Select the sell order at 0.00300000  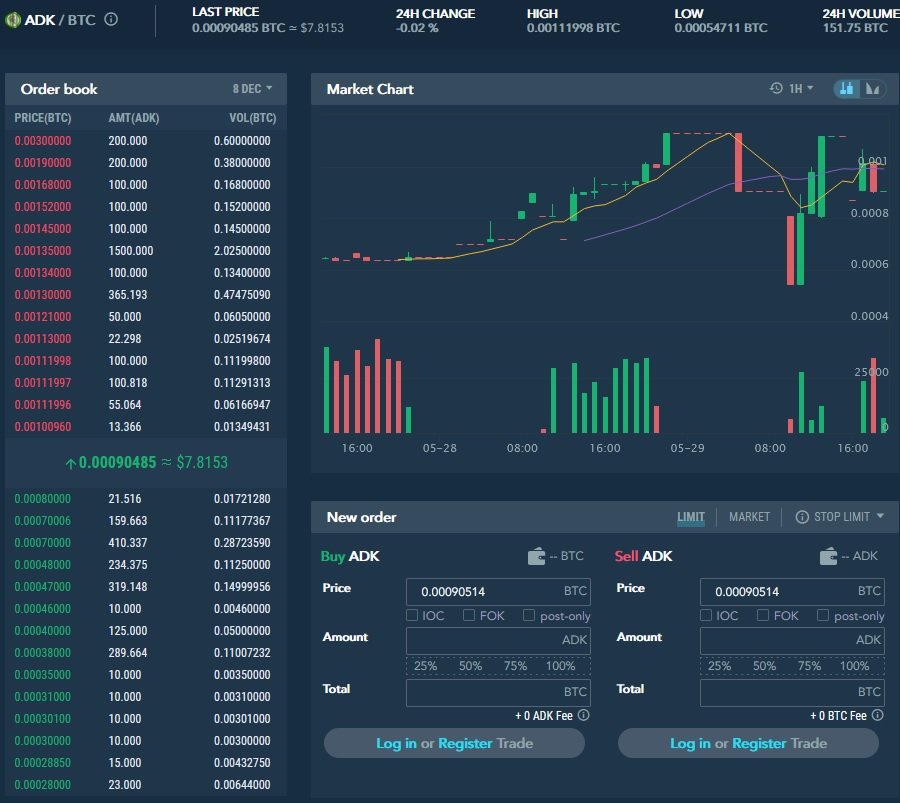coord(146,141)
